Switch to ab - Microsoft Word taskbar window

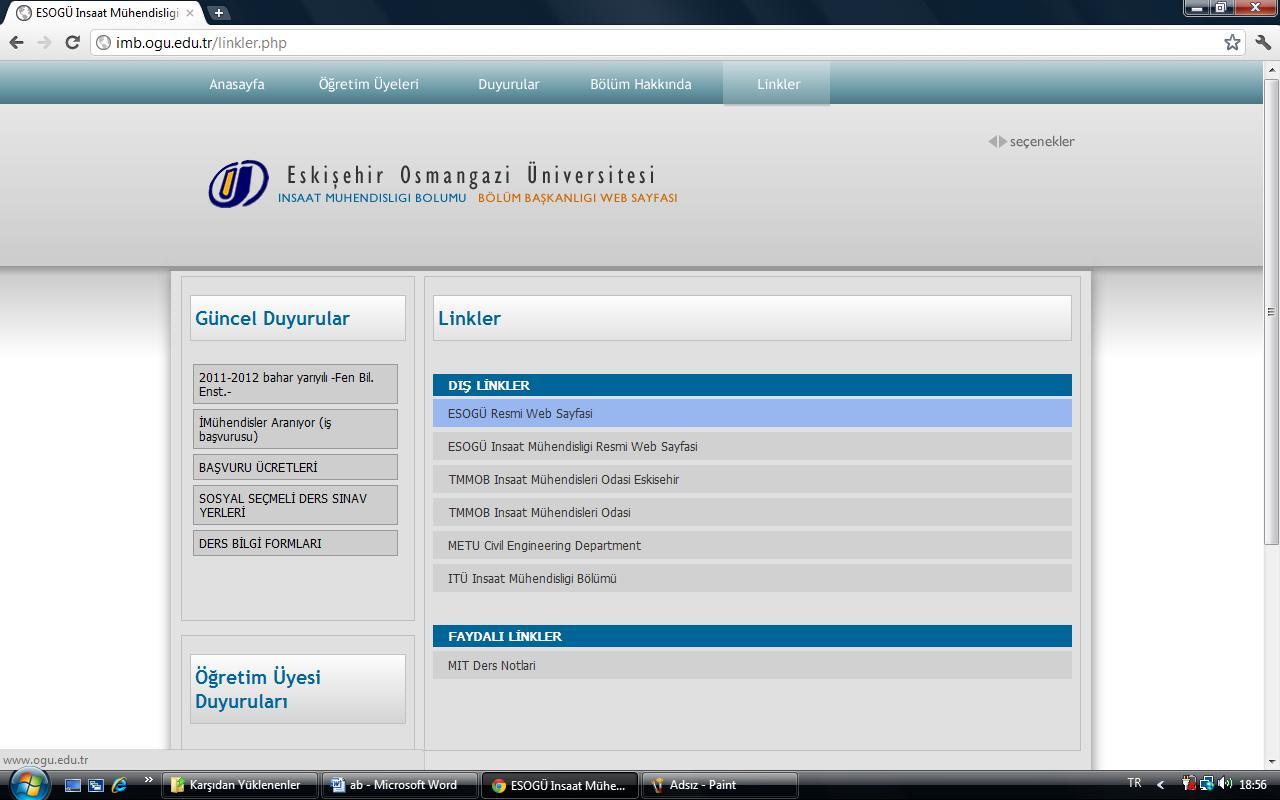coord(400,785)
